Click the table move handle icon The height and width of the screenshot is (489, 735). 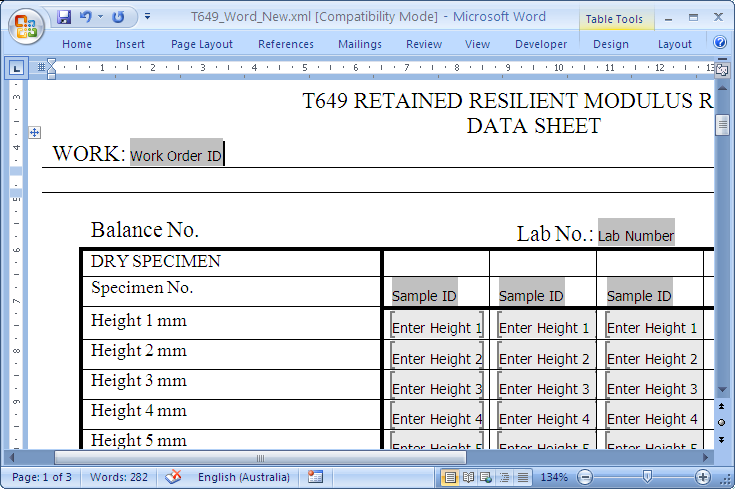click(x=34, y=132)
